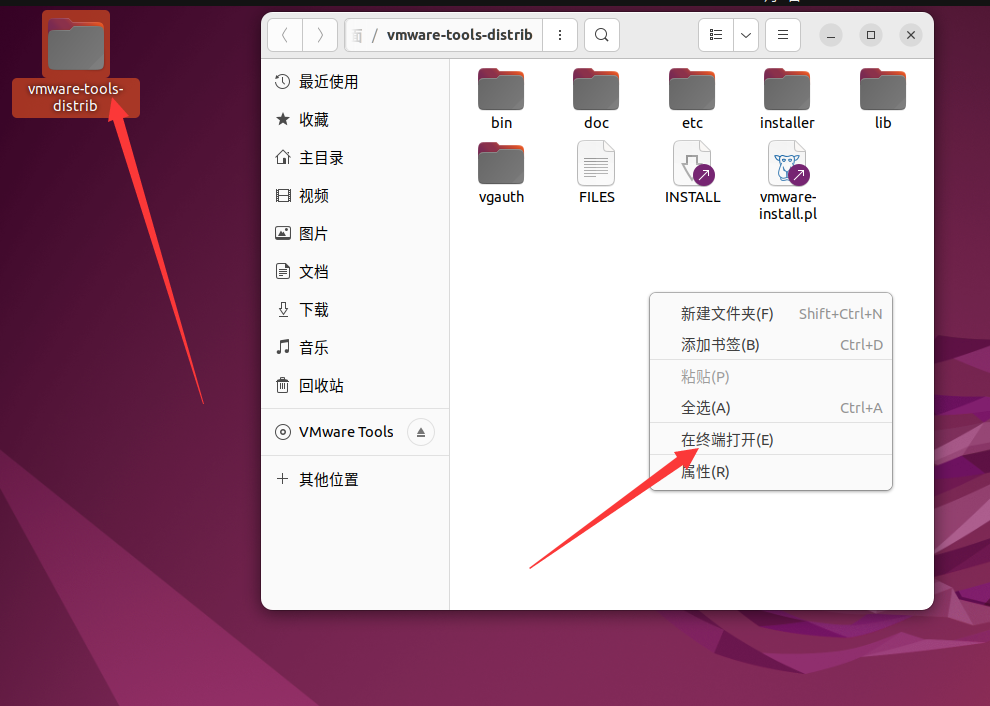Open 视频 videos folder in sidebar
The width and height of the screenshot is (990, 706).
click(x=355, y=196)
